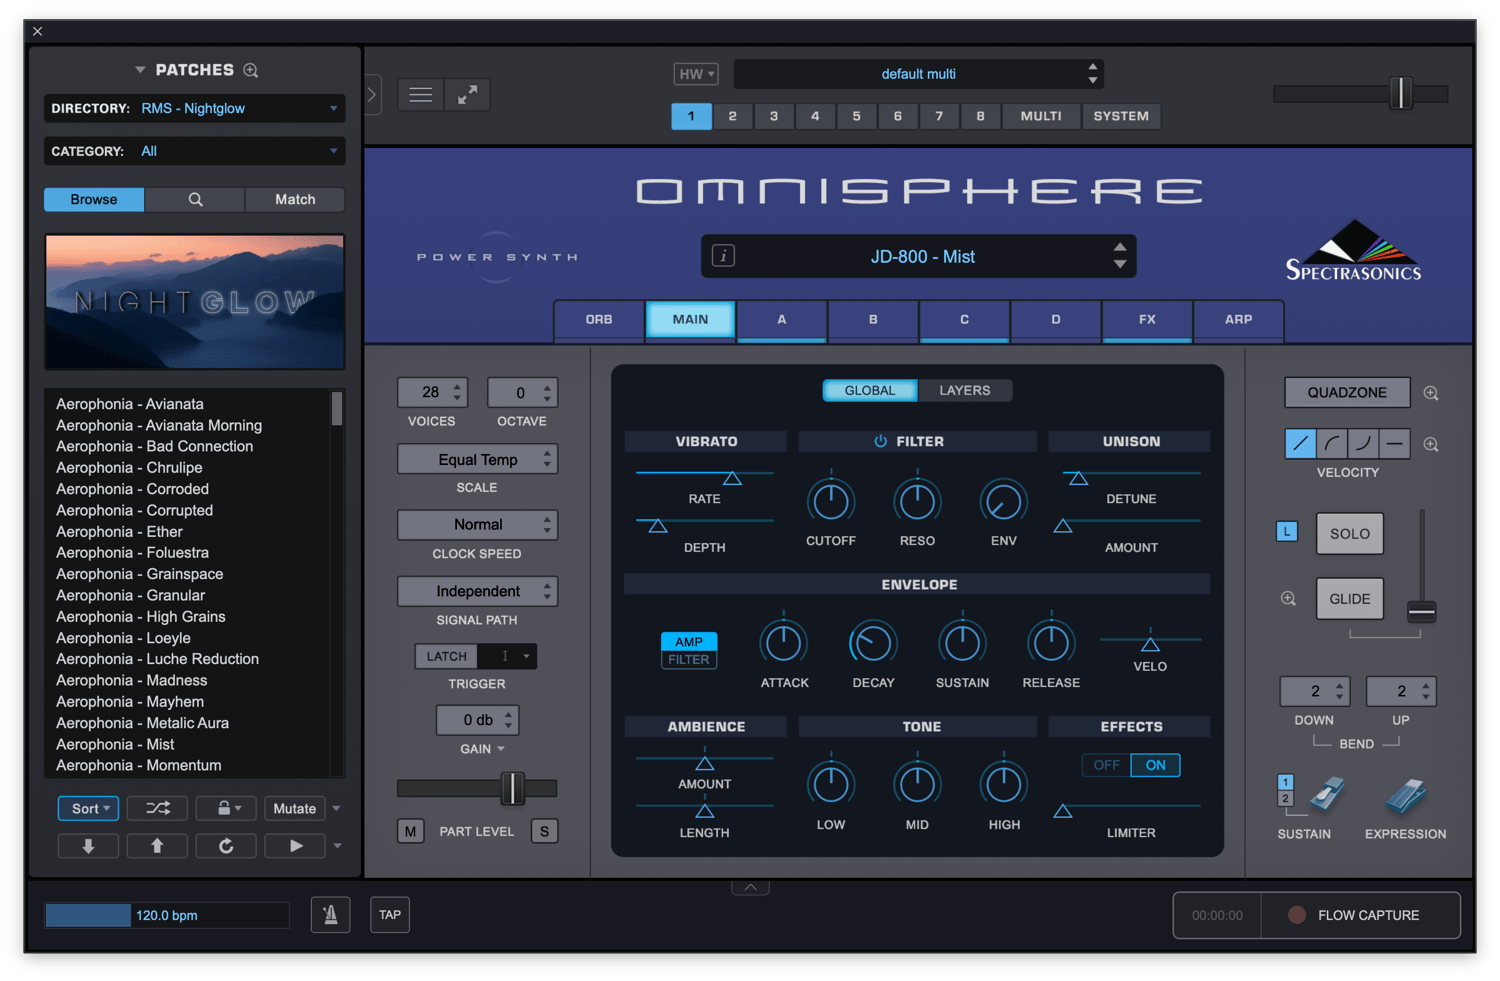Open the patch info icon
The image size is (1500, 981).
coord(723,256)
